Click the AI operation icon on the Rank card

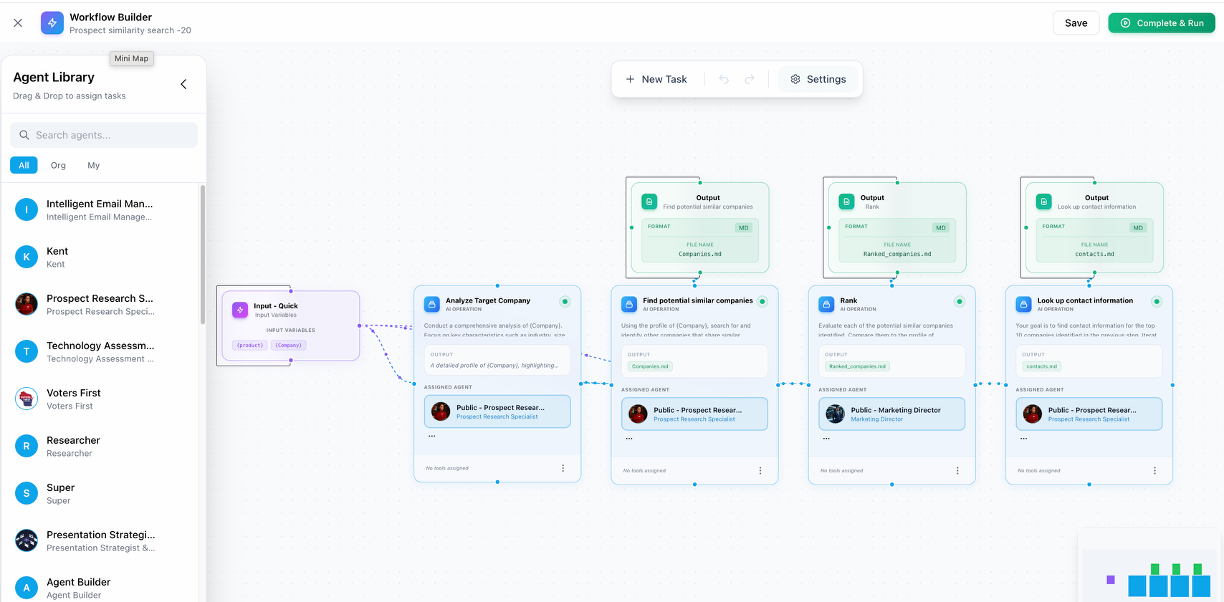(x=828, y=302)
